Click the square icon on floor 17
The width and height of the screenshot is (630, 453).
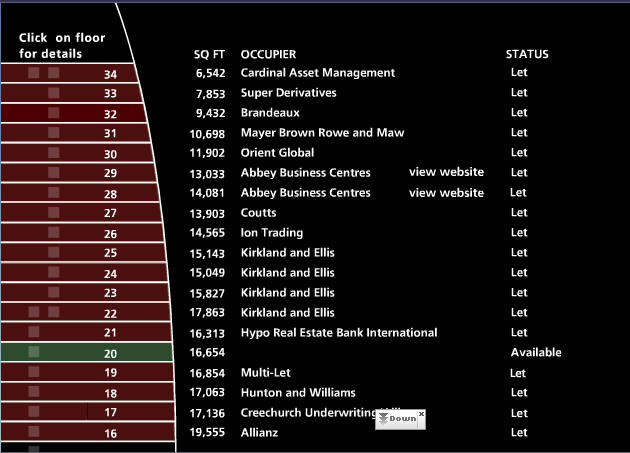pos(34,411)
